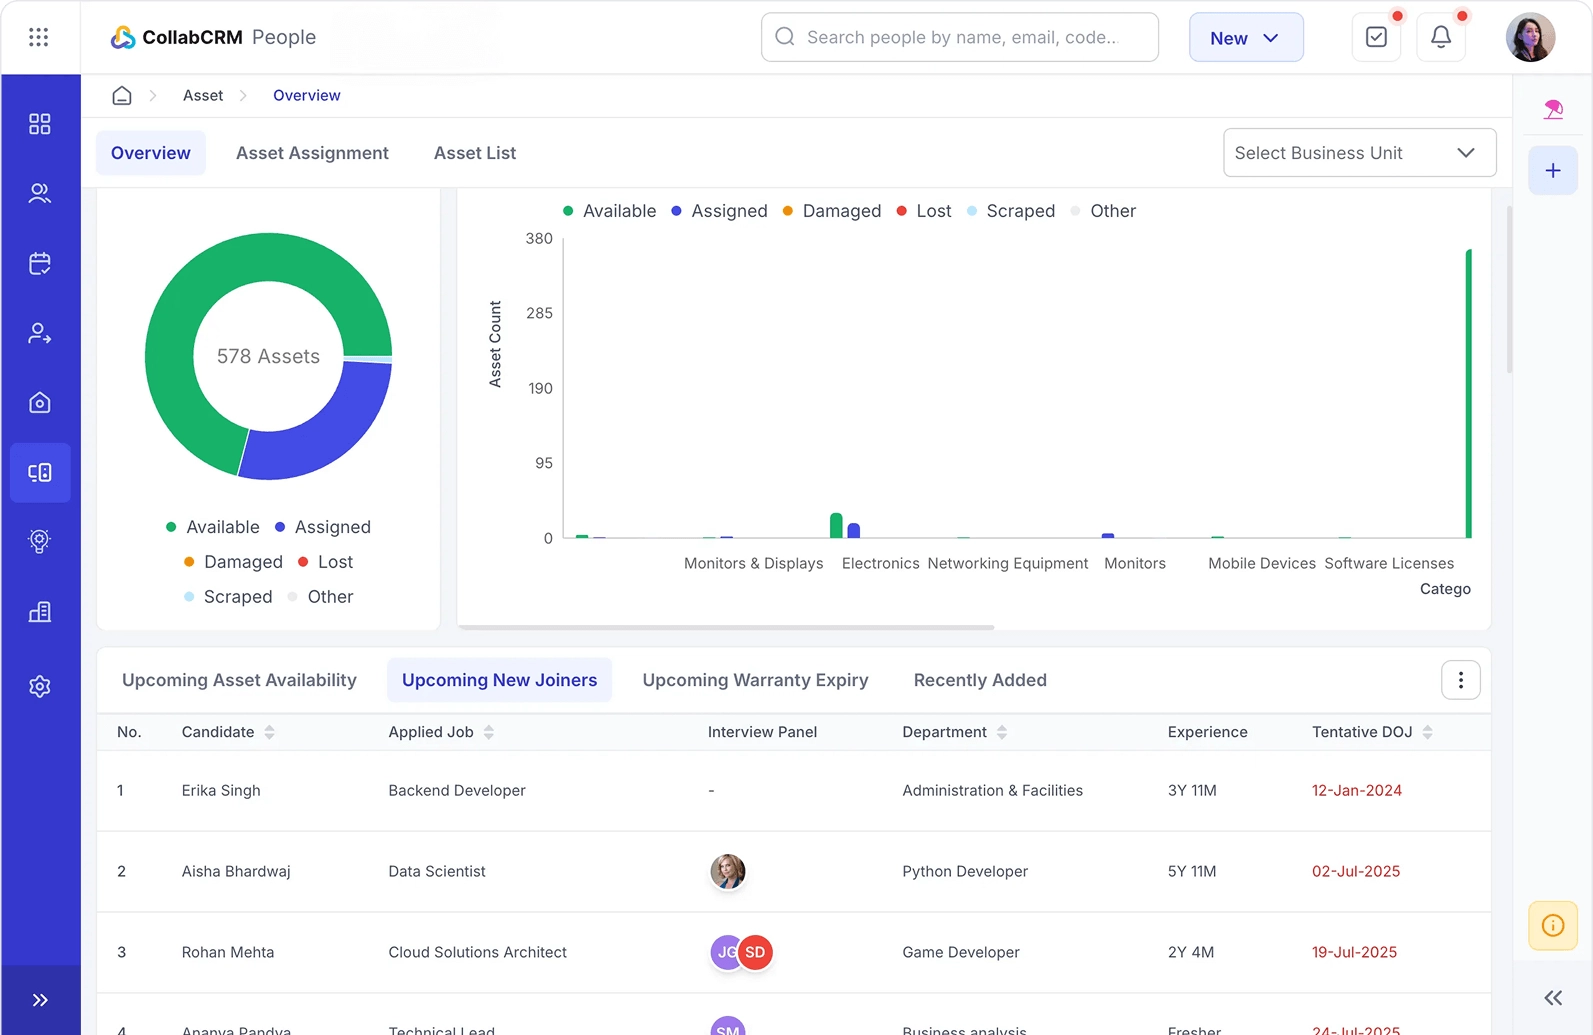Switch to the Asset Assignment tab
Image resolution: width=1593 pixels, height=1035 pixels.
click(x=312, y=153)
